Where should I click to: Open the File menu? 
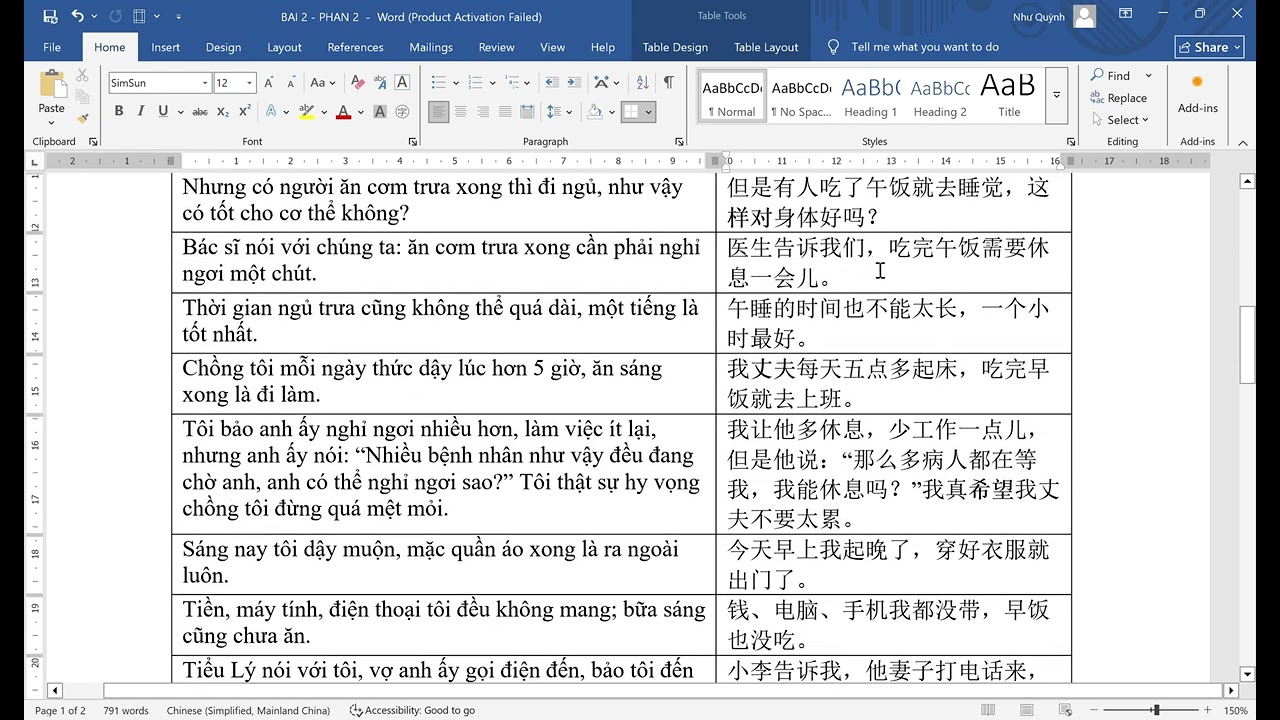(x=52, y=47)
